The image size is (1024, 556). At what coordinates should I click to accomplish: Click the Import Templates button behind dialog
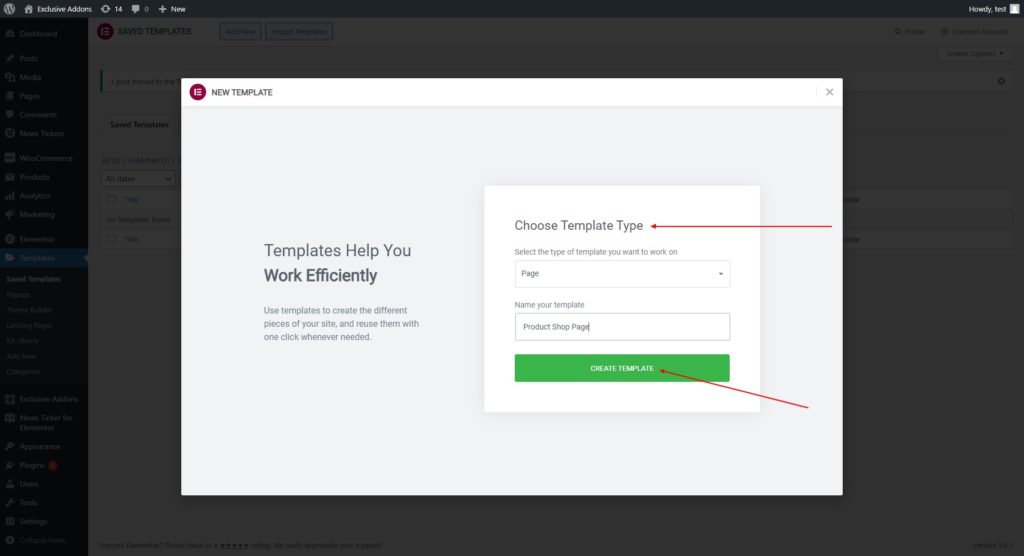pos(299,31)
